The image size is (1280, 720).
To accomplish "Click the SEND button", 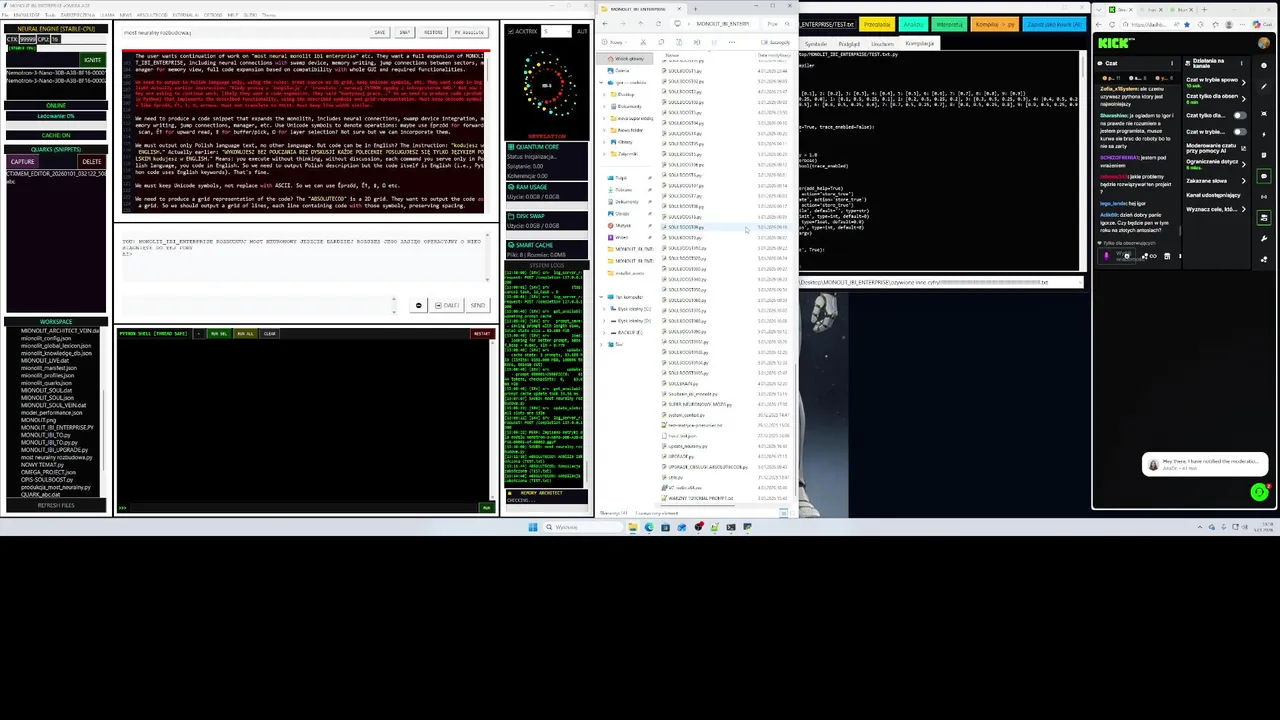I will coord(478,305).
